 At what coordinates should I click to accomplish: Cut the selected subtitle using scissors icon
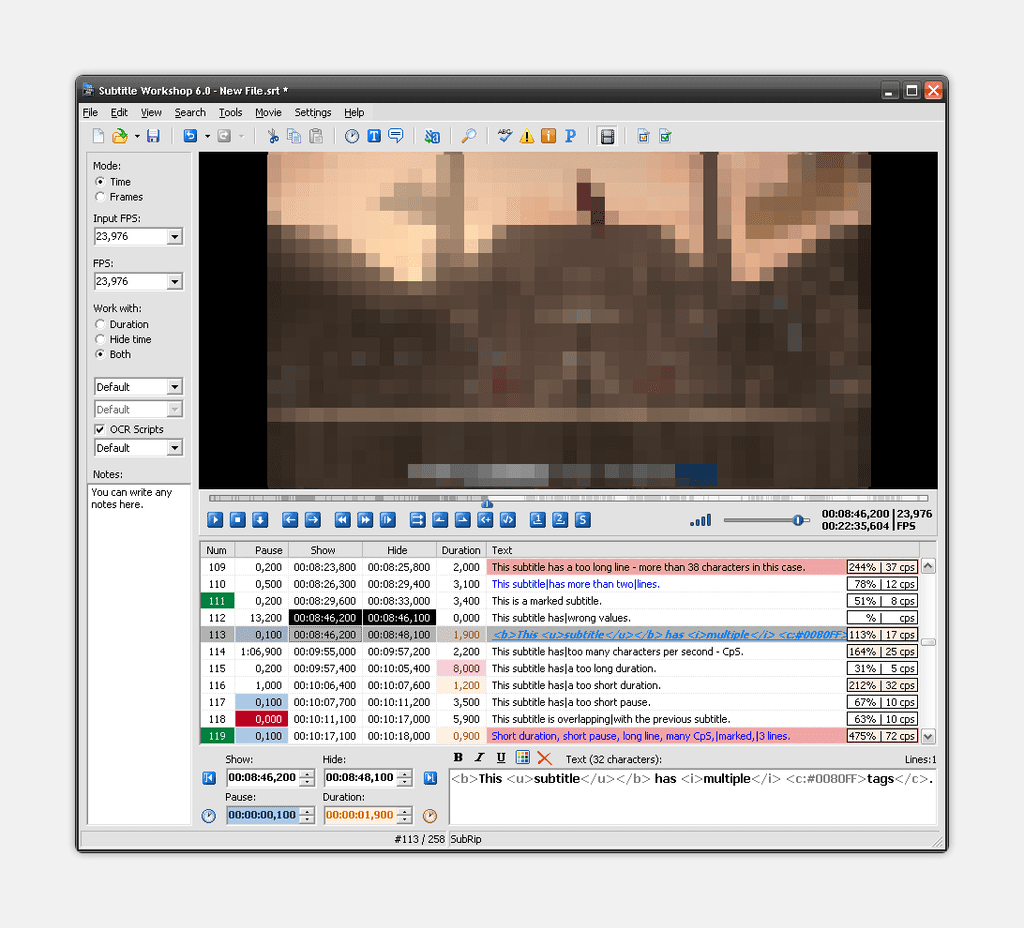click(272, 135)
